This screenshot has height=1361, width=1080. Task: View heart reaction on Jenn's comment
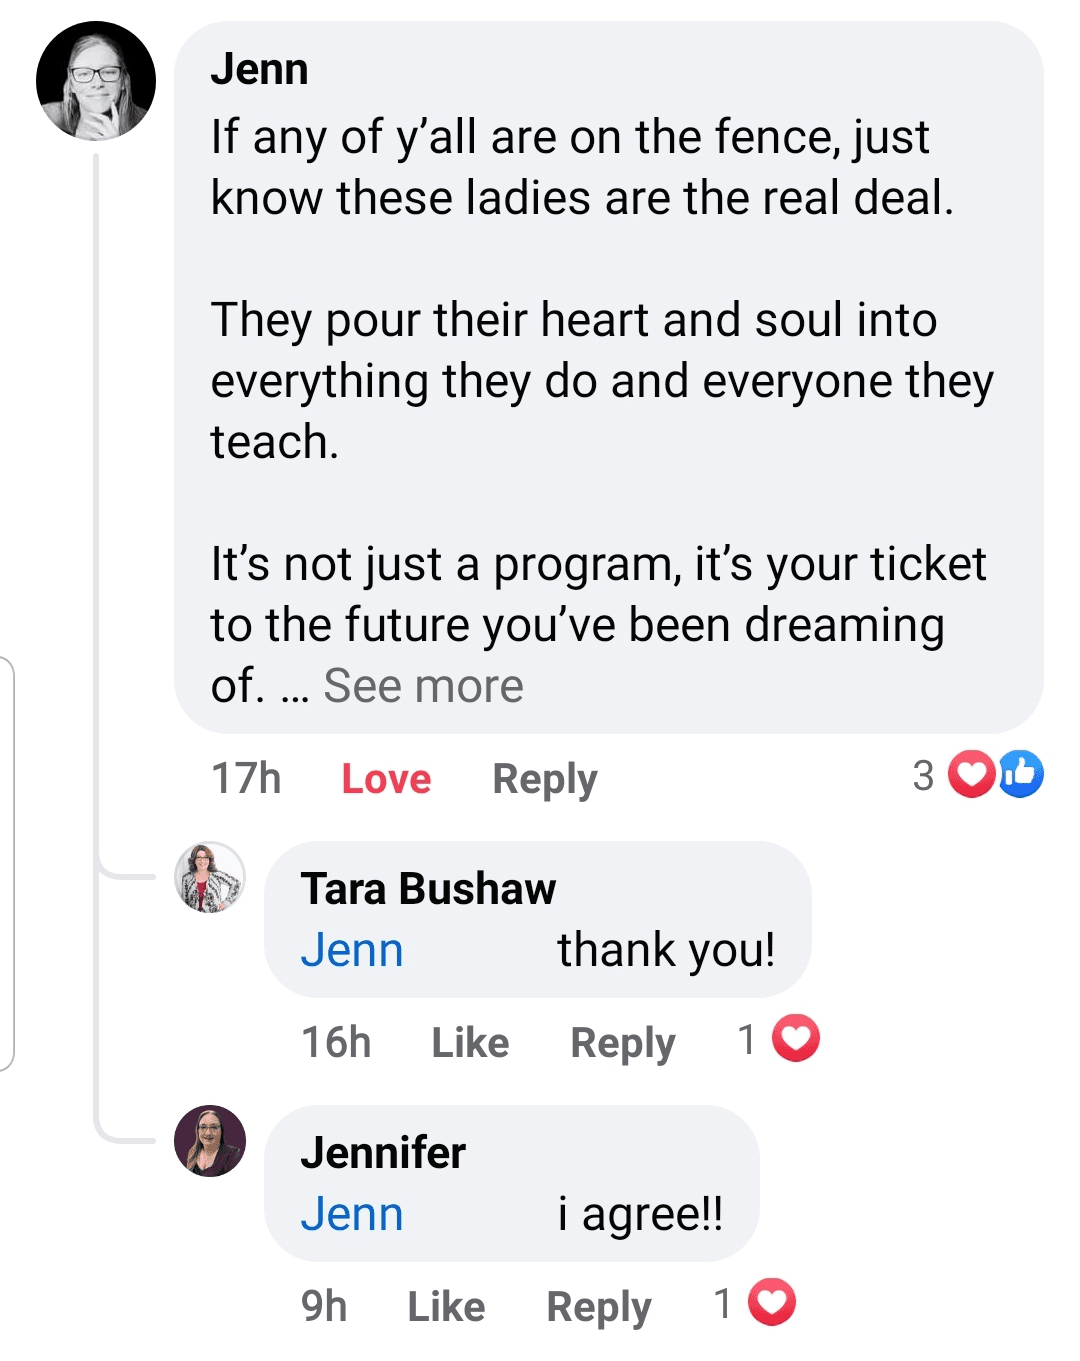tap(970, 774)
